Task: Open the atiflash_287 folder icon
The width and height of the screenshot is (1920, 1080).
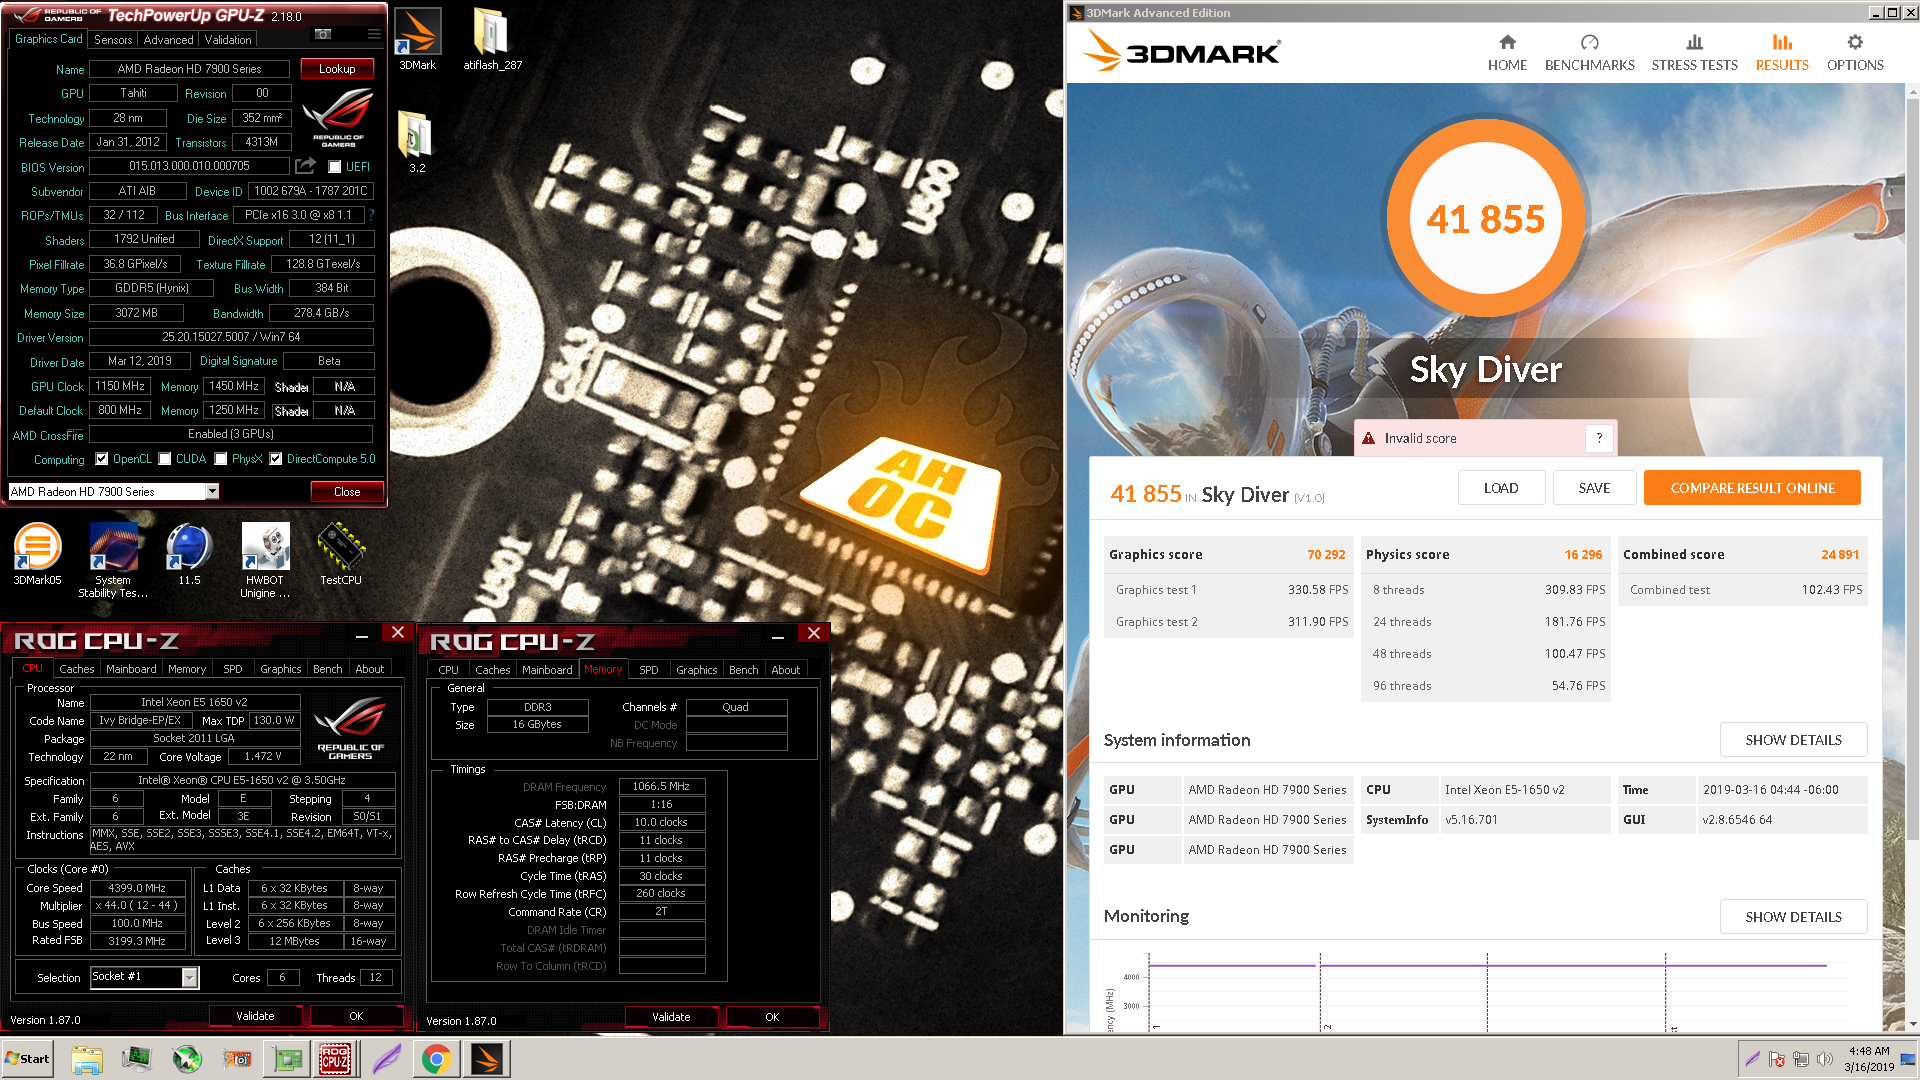Action: coord(492,40)
